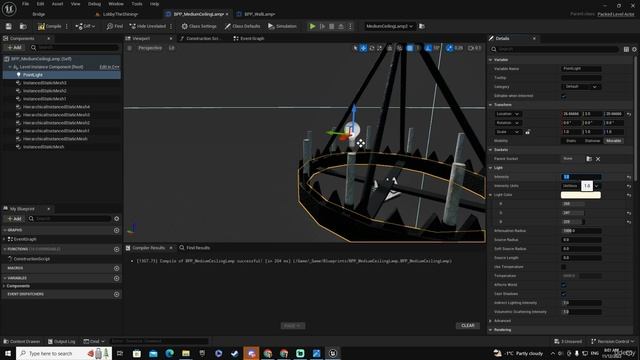
Task: Add a component in the Components panel
Action: point(14,48)
